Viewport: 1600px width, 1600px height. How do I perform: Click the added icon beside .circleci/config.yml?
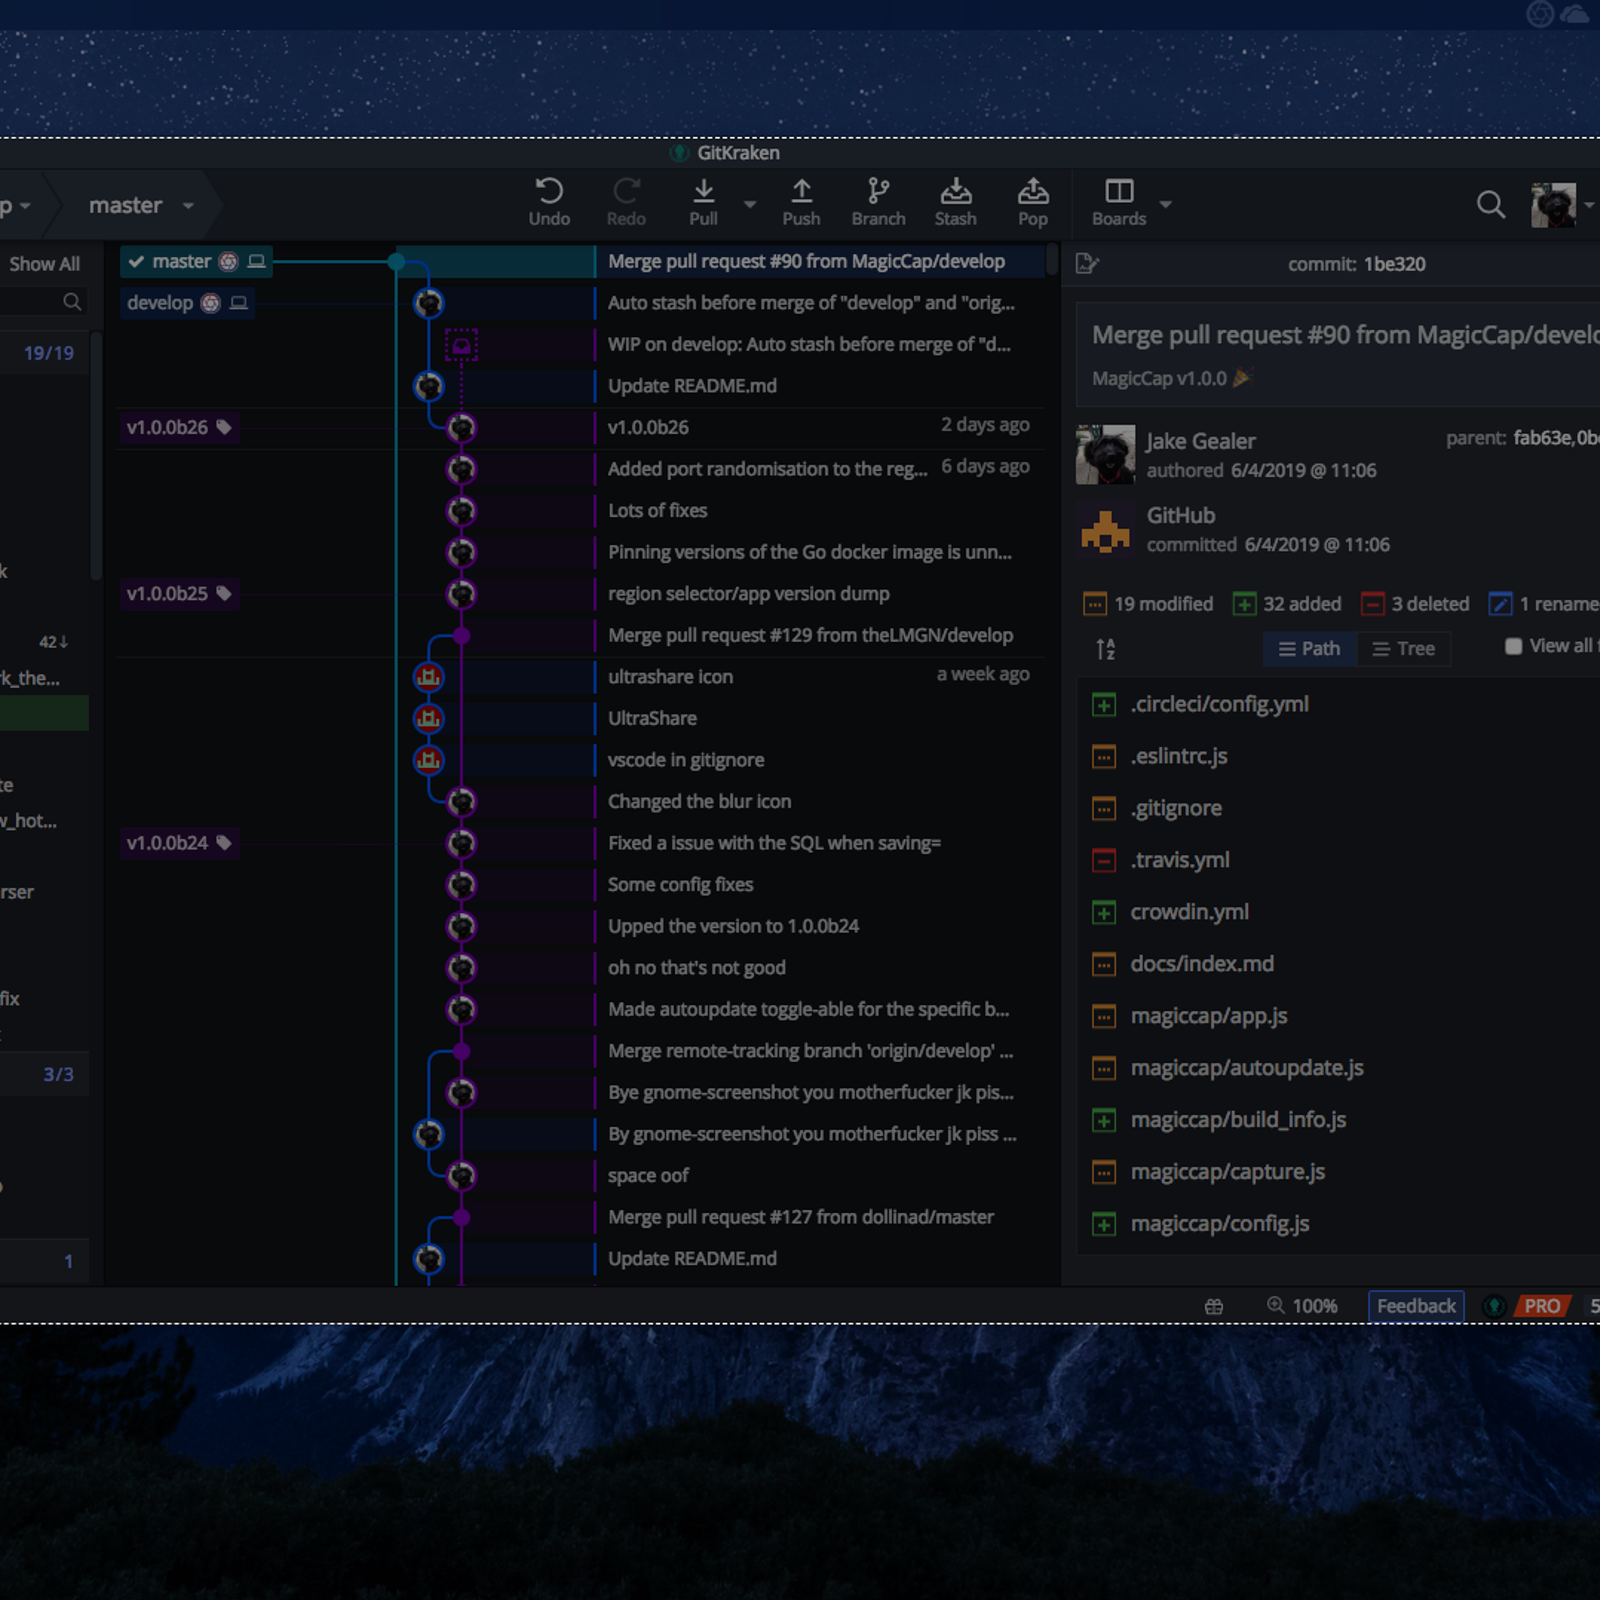[1104, 705]
